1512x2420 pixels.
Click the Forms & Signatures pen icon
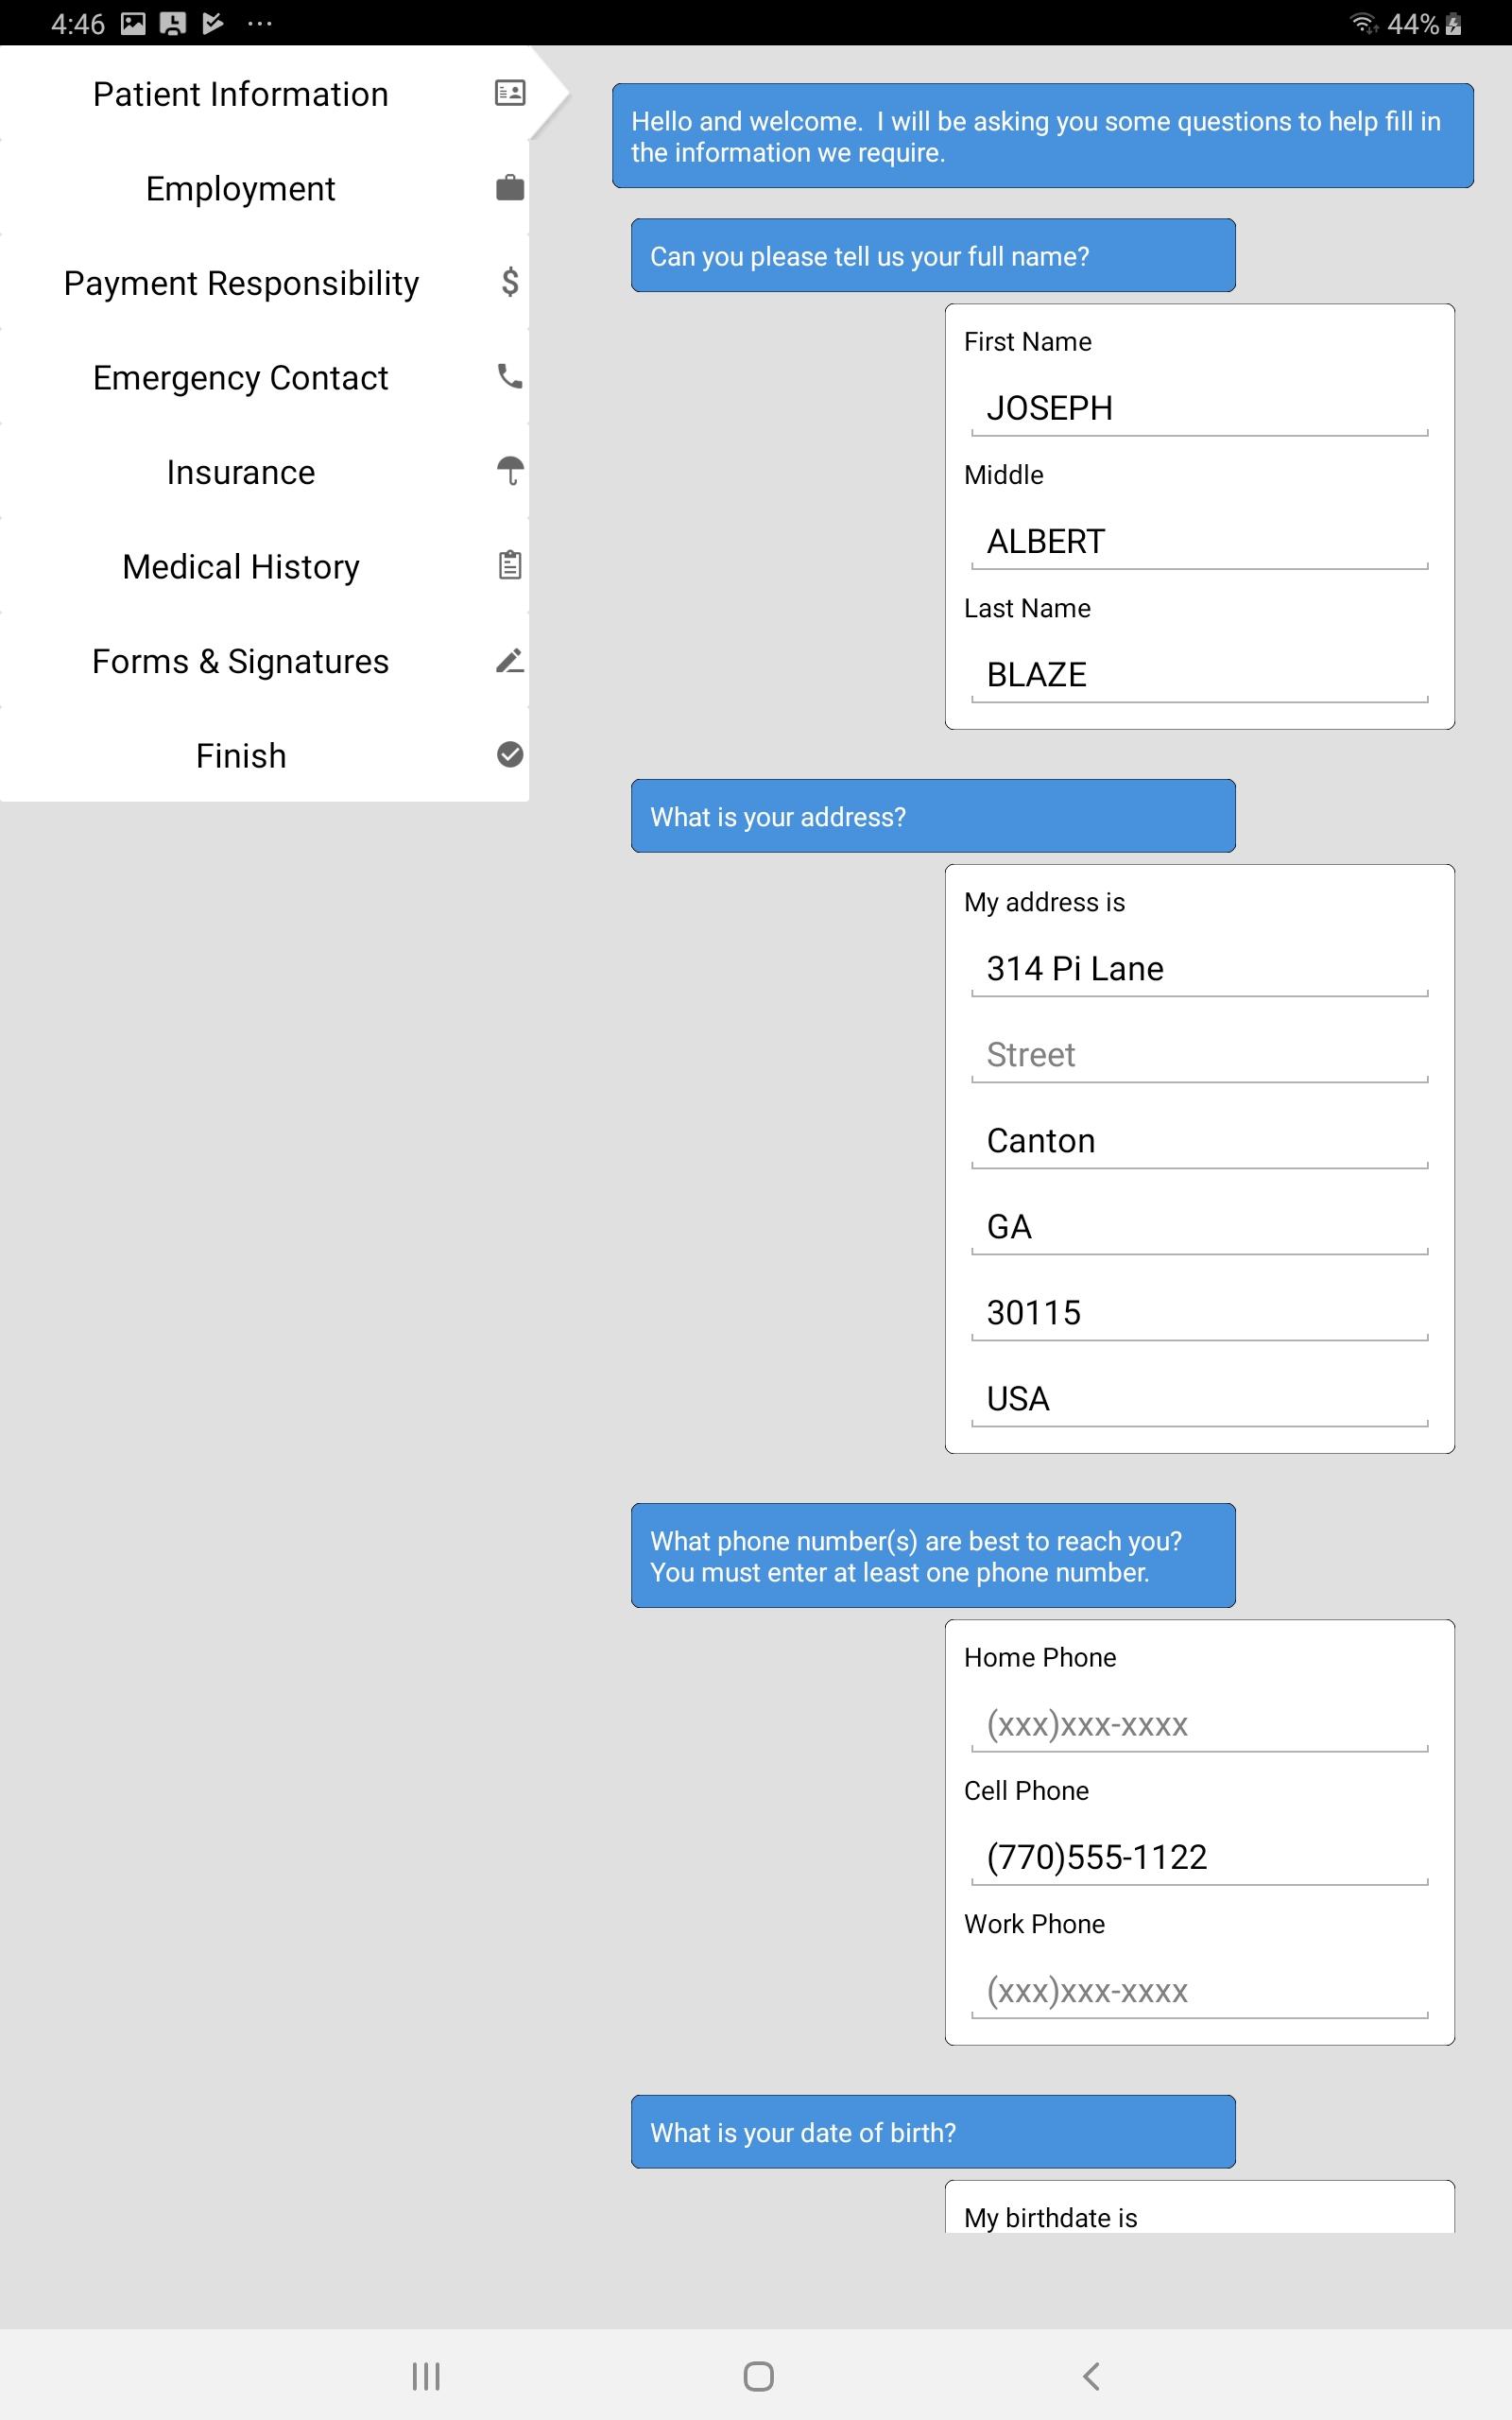point(510,660)
